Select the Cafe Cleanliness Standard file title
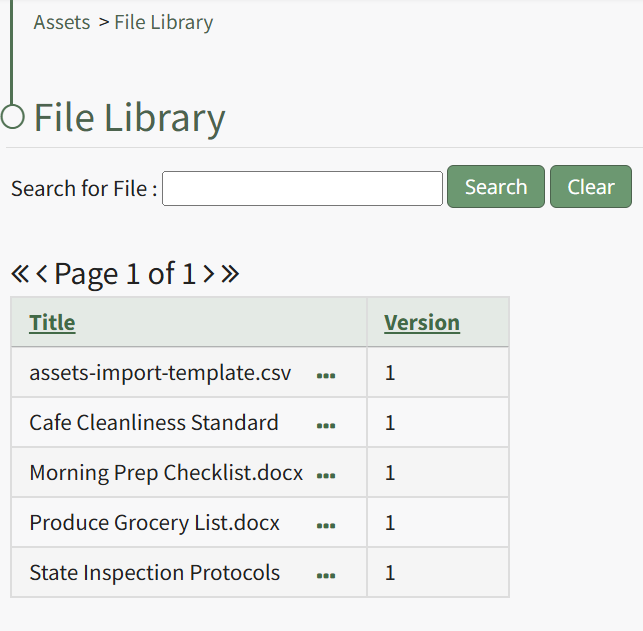 [x=154, y=423]
